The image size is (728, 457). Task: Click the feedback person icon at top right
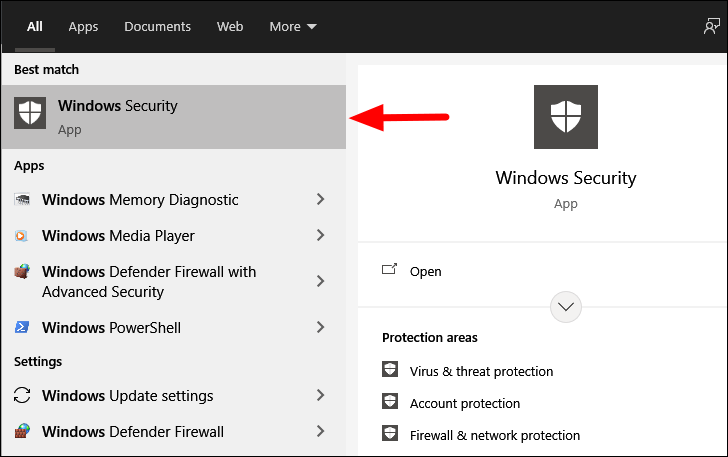711,26
